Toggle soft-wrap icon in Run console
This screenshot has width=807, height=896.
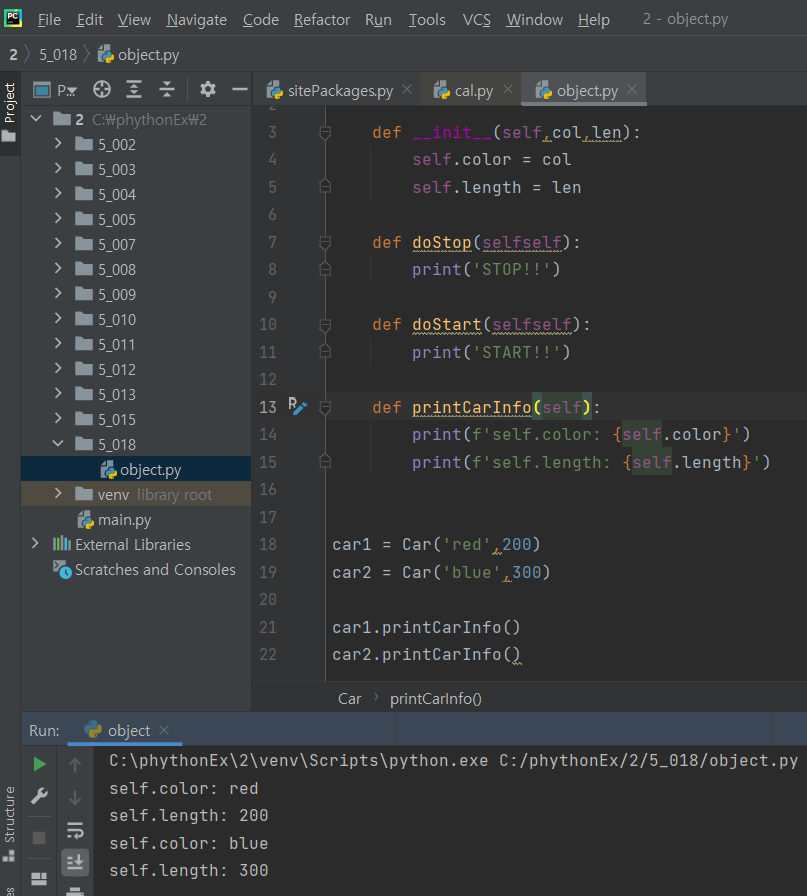point(75,829)
